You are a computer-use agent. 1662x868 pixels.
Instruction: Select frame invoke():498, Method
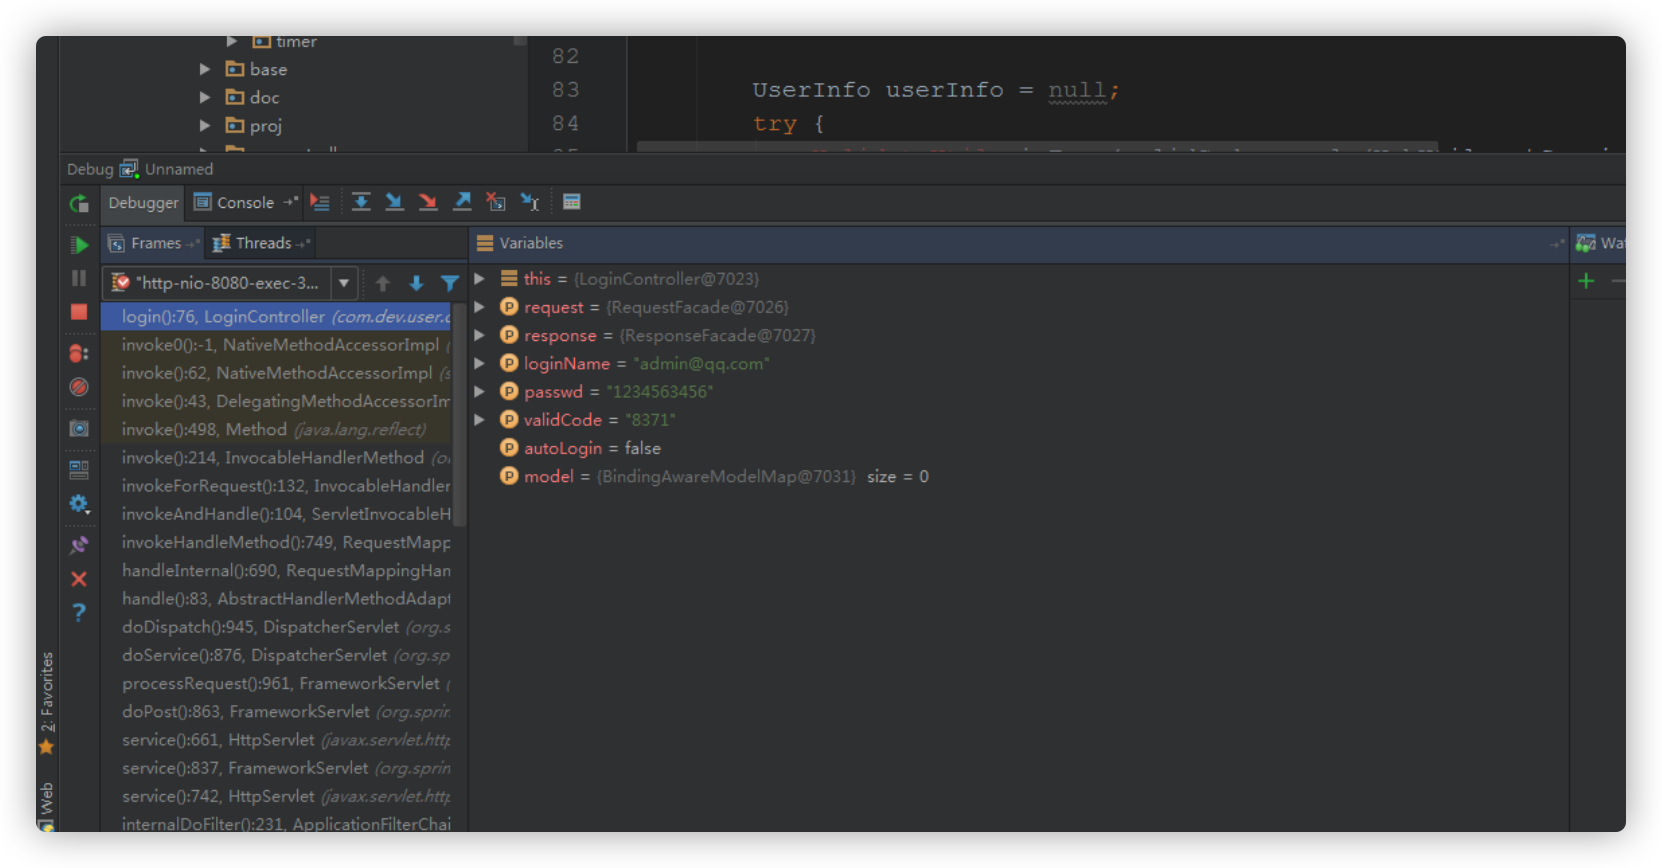click(276, 429)
